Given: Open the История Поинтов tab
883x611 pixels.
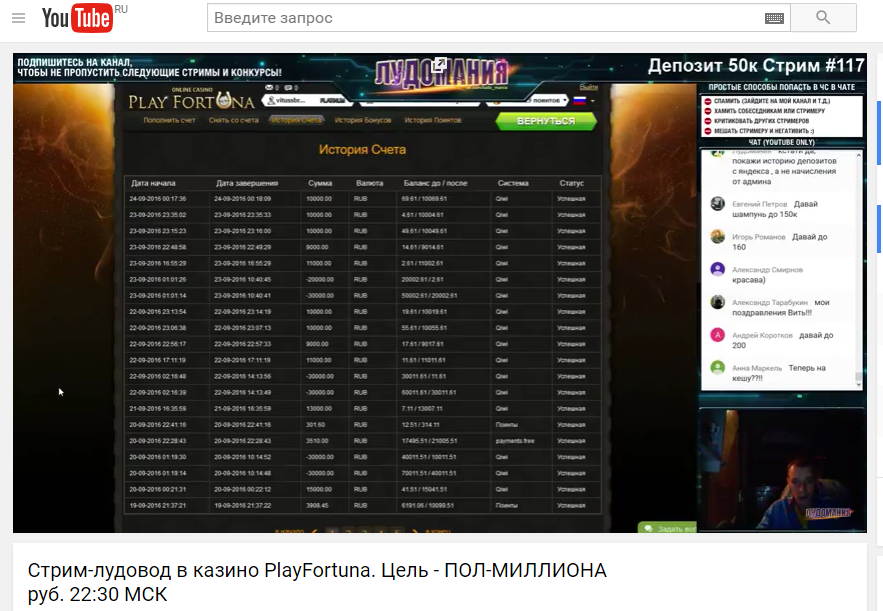Looking at the screenshot, I should 432,120.
